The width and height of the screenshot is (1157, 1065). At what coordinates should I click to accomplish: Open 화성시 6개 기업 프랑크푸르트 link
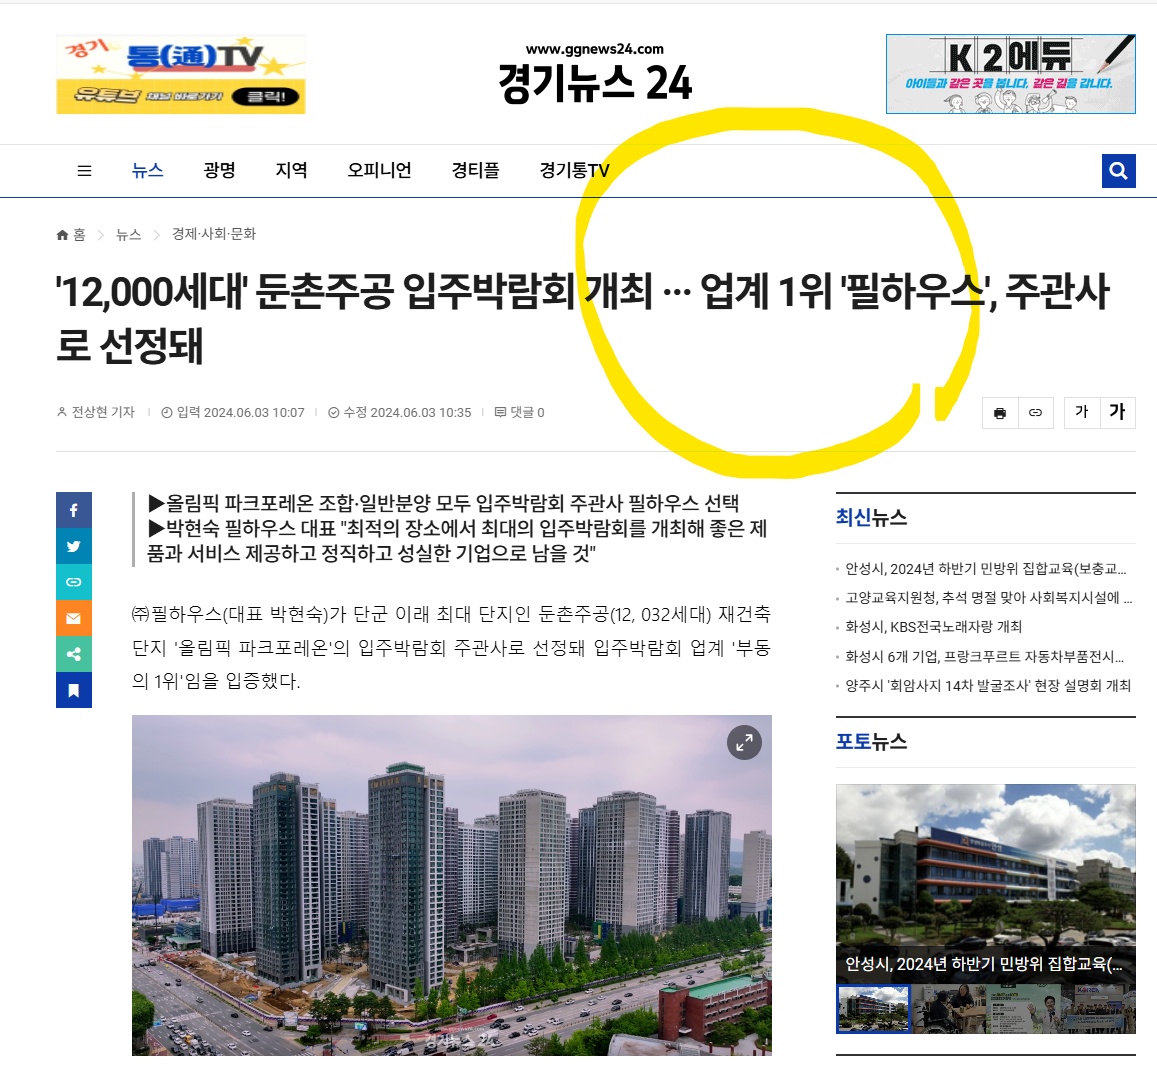coord(984,657)
